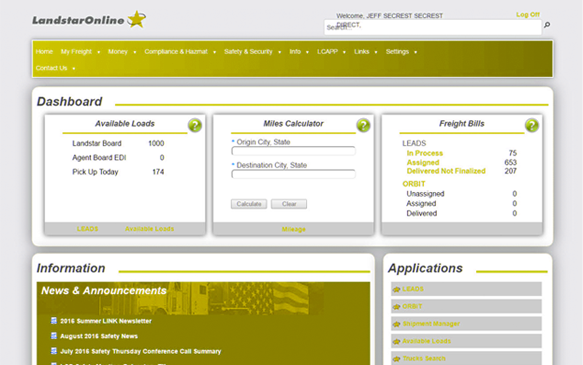Click the ORBIT application truck icon

(x=396, y=307)
